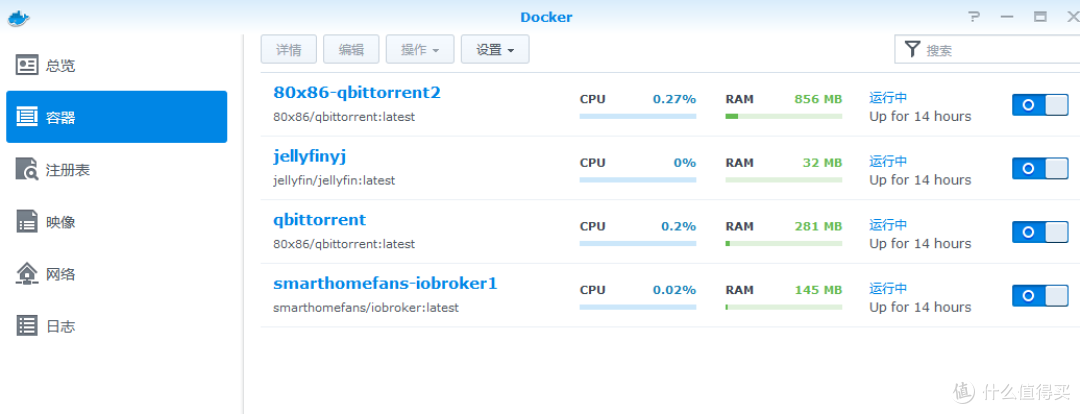The width and height of the screenshot is (1080, 414).
Task: Click the filter funnel icon in search
Action: 913,50
